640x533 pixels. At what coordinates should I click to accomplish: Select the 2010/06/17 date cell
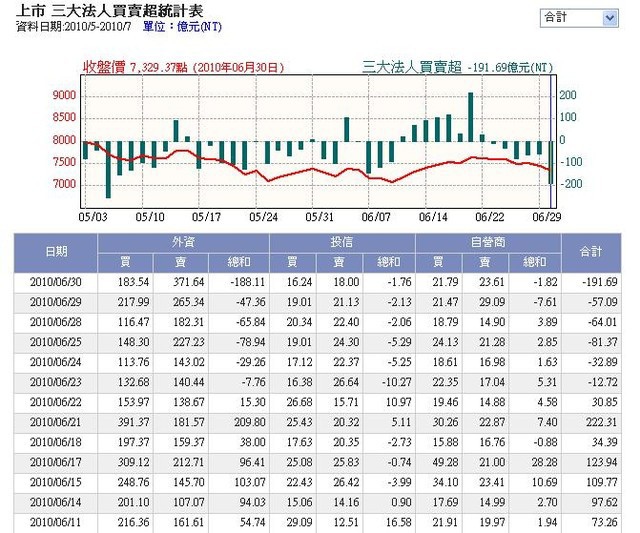pos(56,462)
